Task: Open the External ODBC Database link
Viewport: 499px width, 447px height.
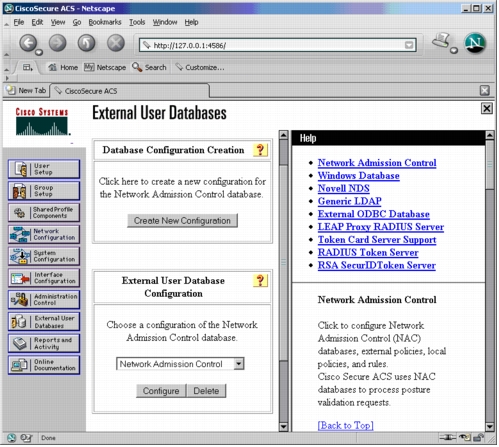Action: (374, 214)
